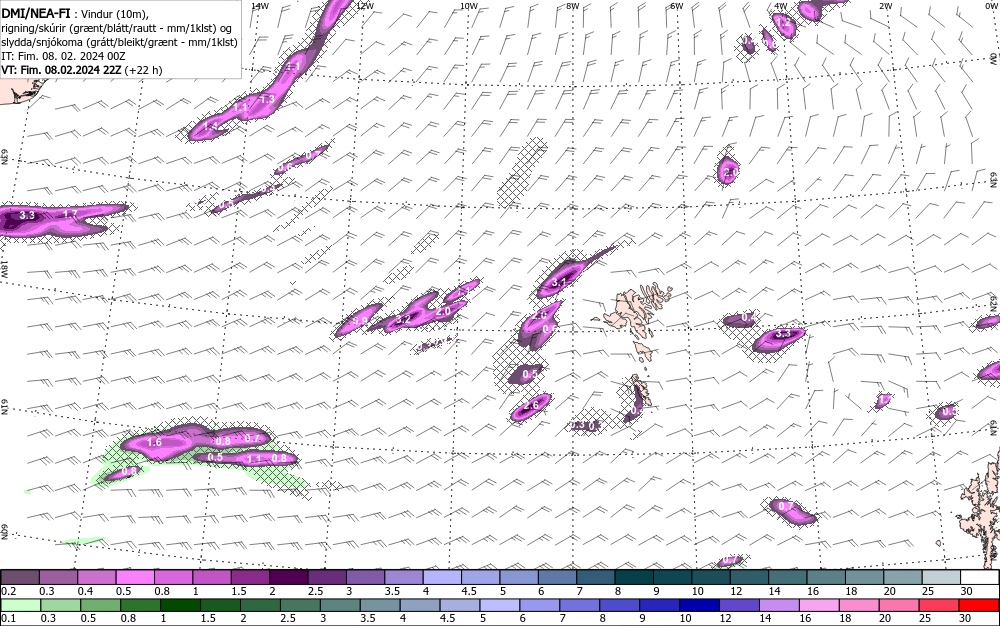Click the light pink swatch after lower label 16
1000x626 pixels.
[x=819, y=605]
